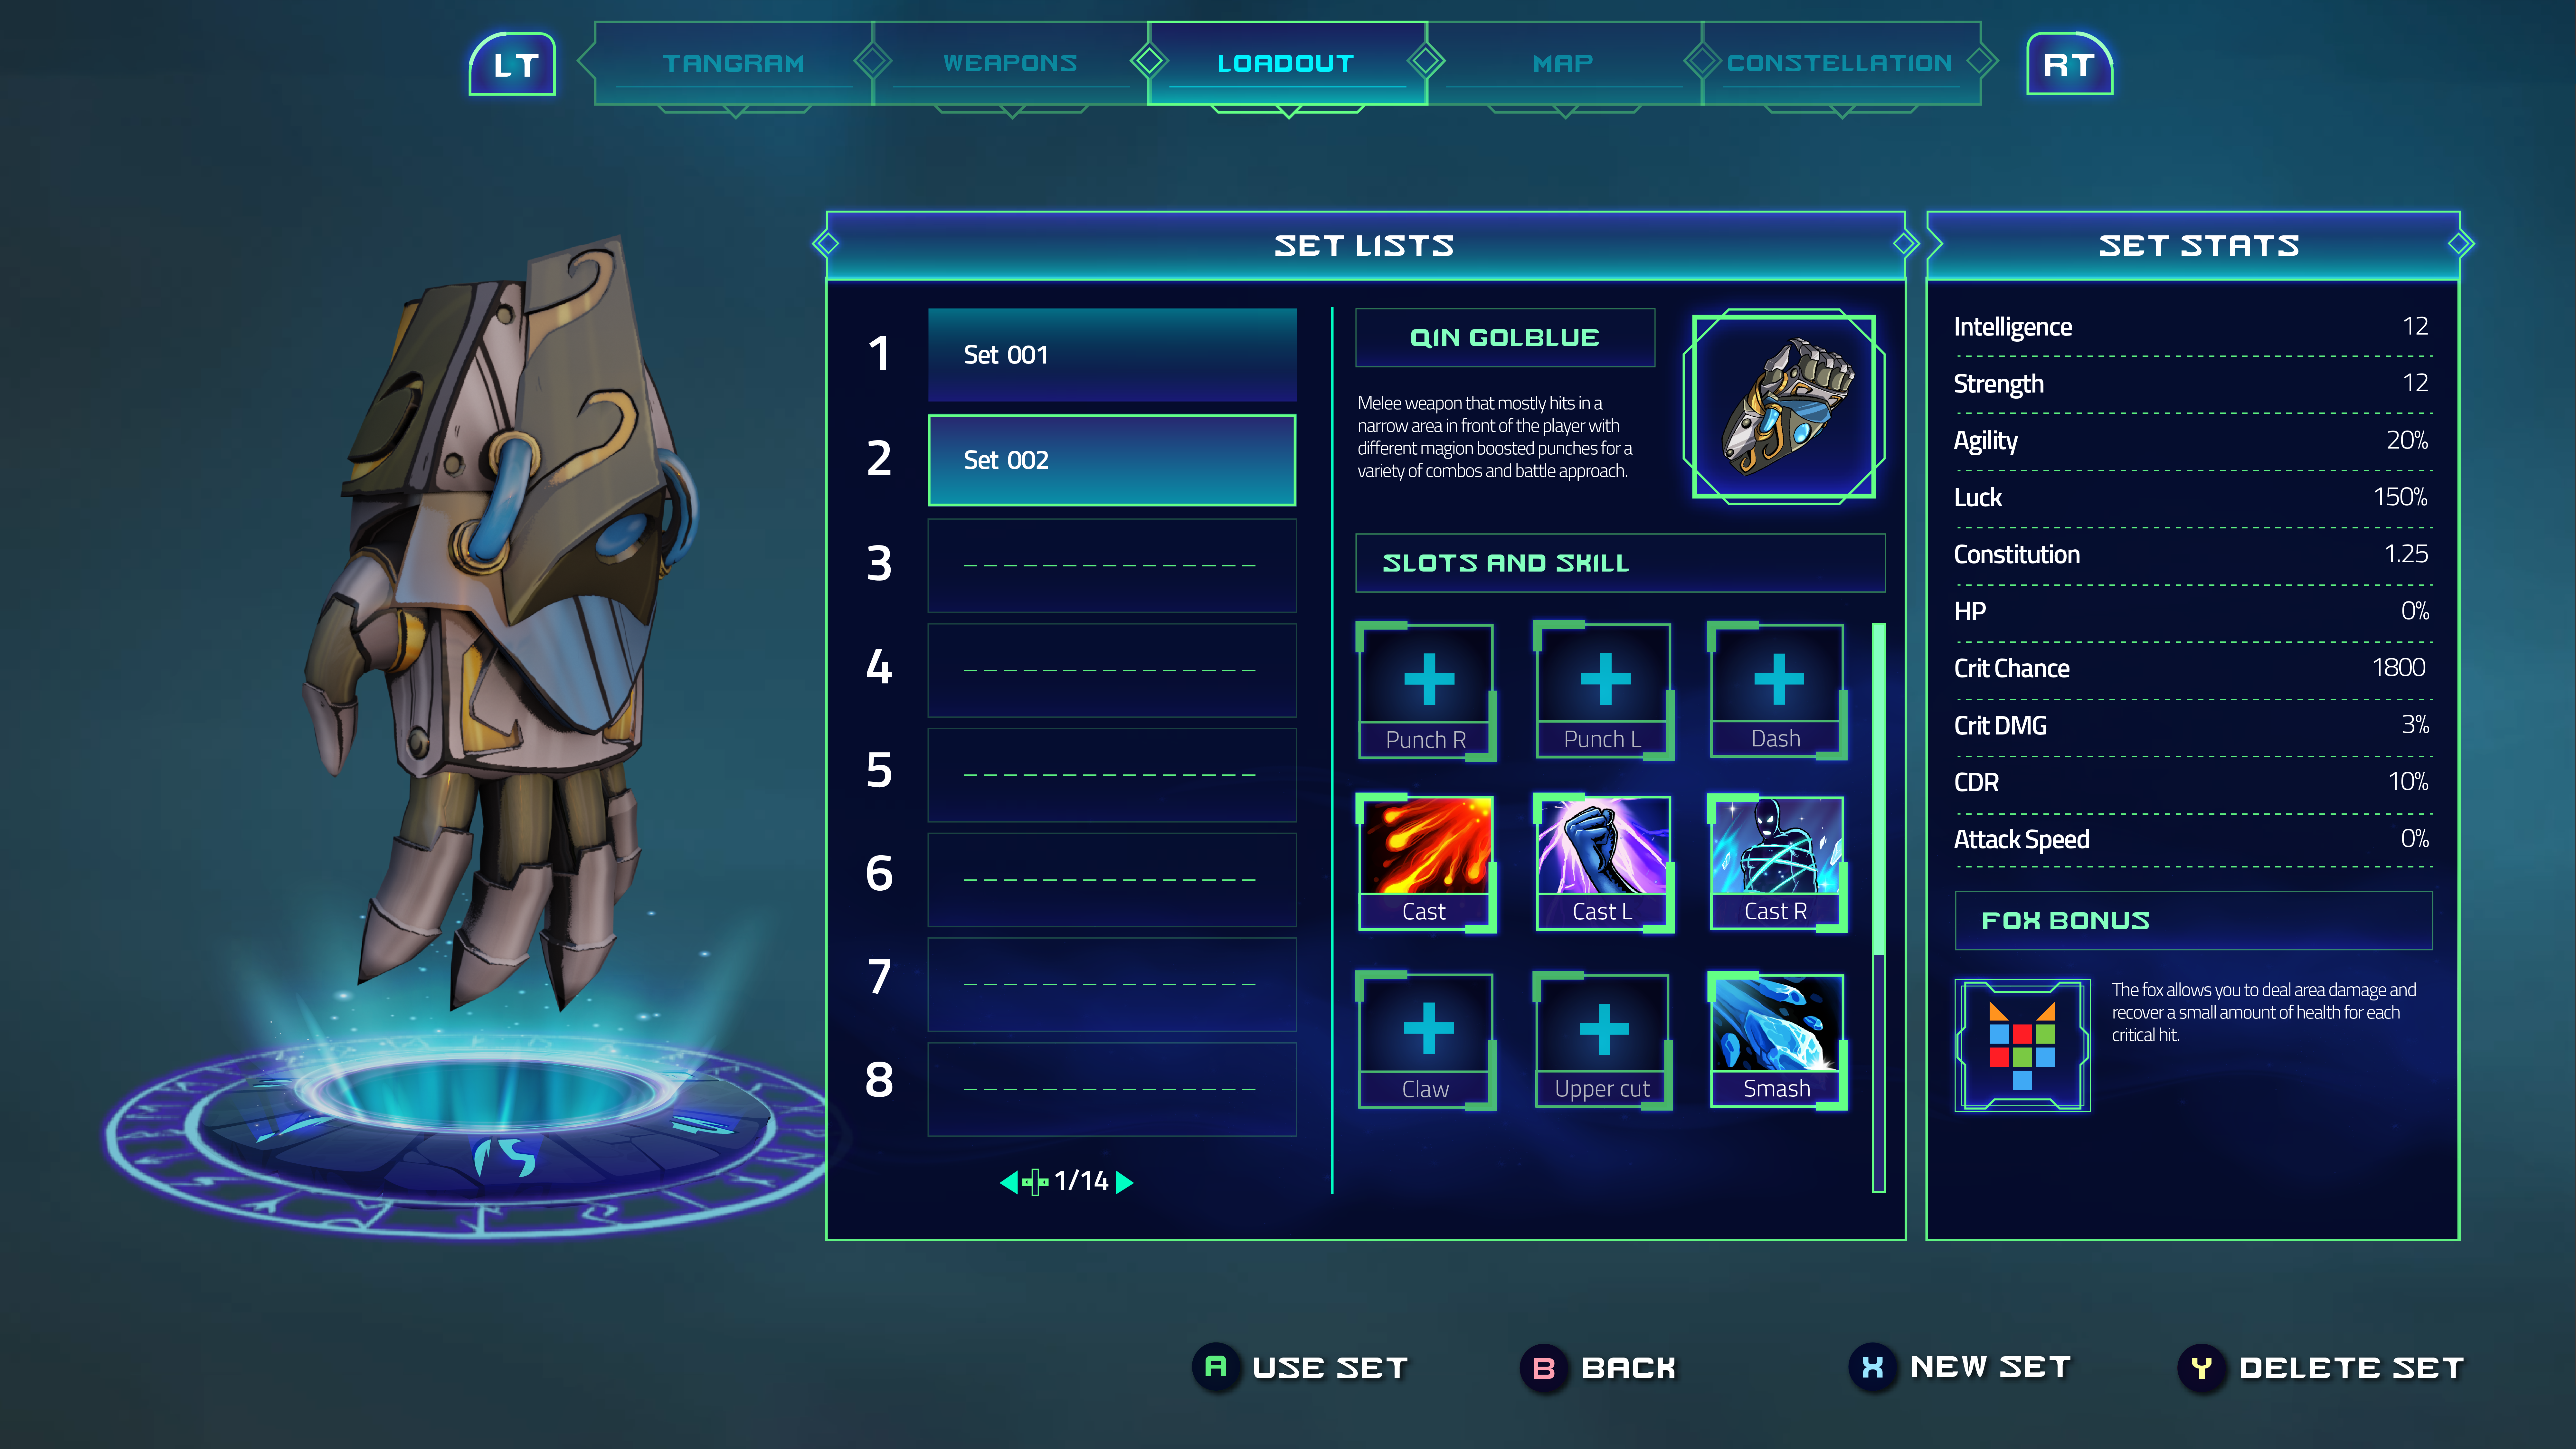Click the Fox Bonus tangram icon
Screen dimensions: 2576x1449
coord(2022,1045)
